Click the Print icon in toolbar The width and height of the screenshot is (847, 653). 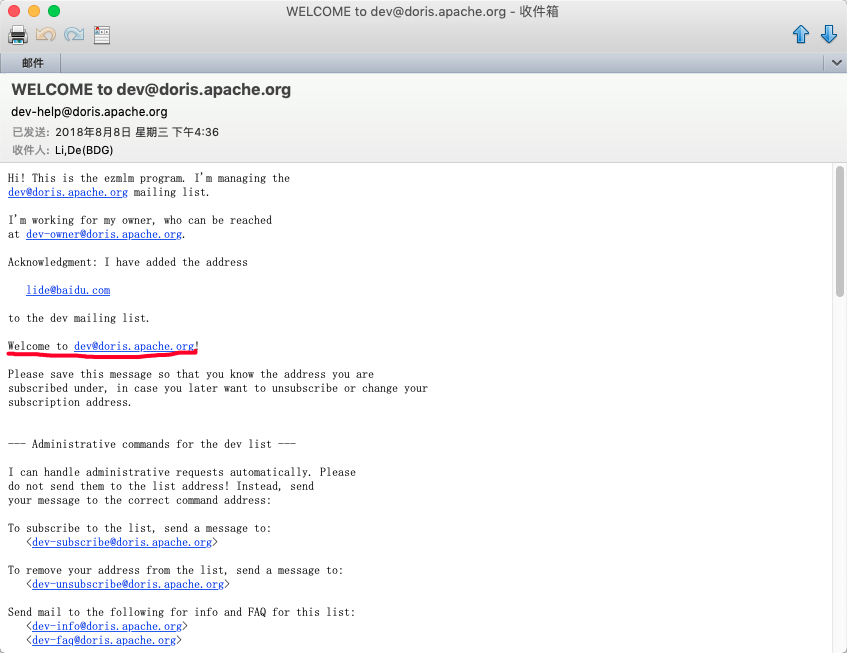point(18,35)
